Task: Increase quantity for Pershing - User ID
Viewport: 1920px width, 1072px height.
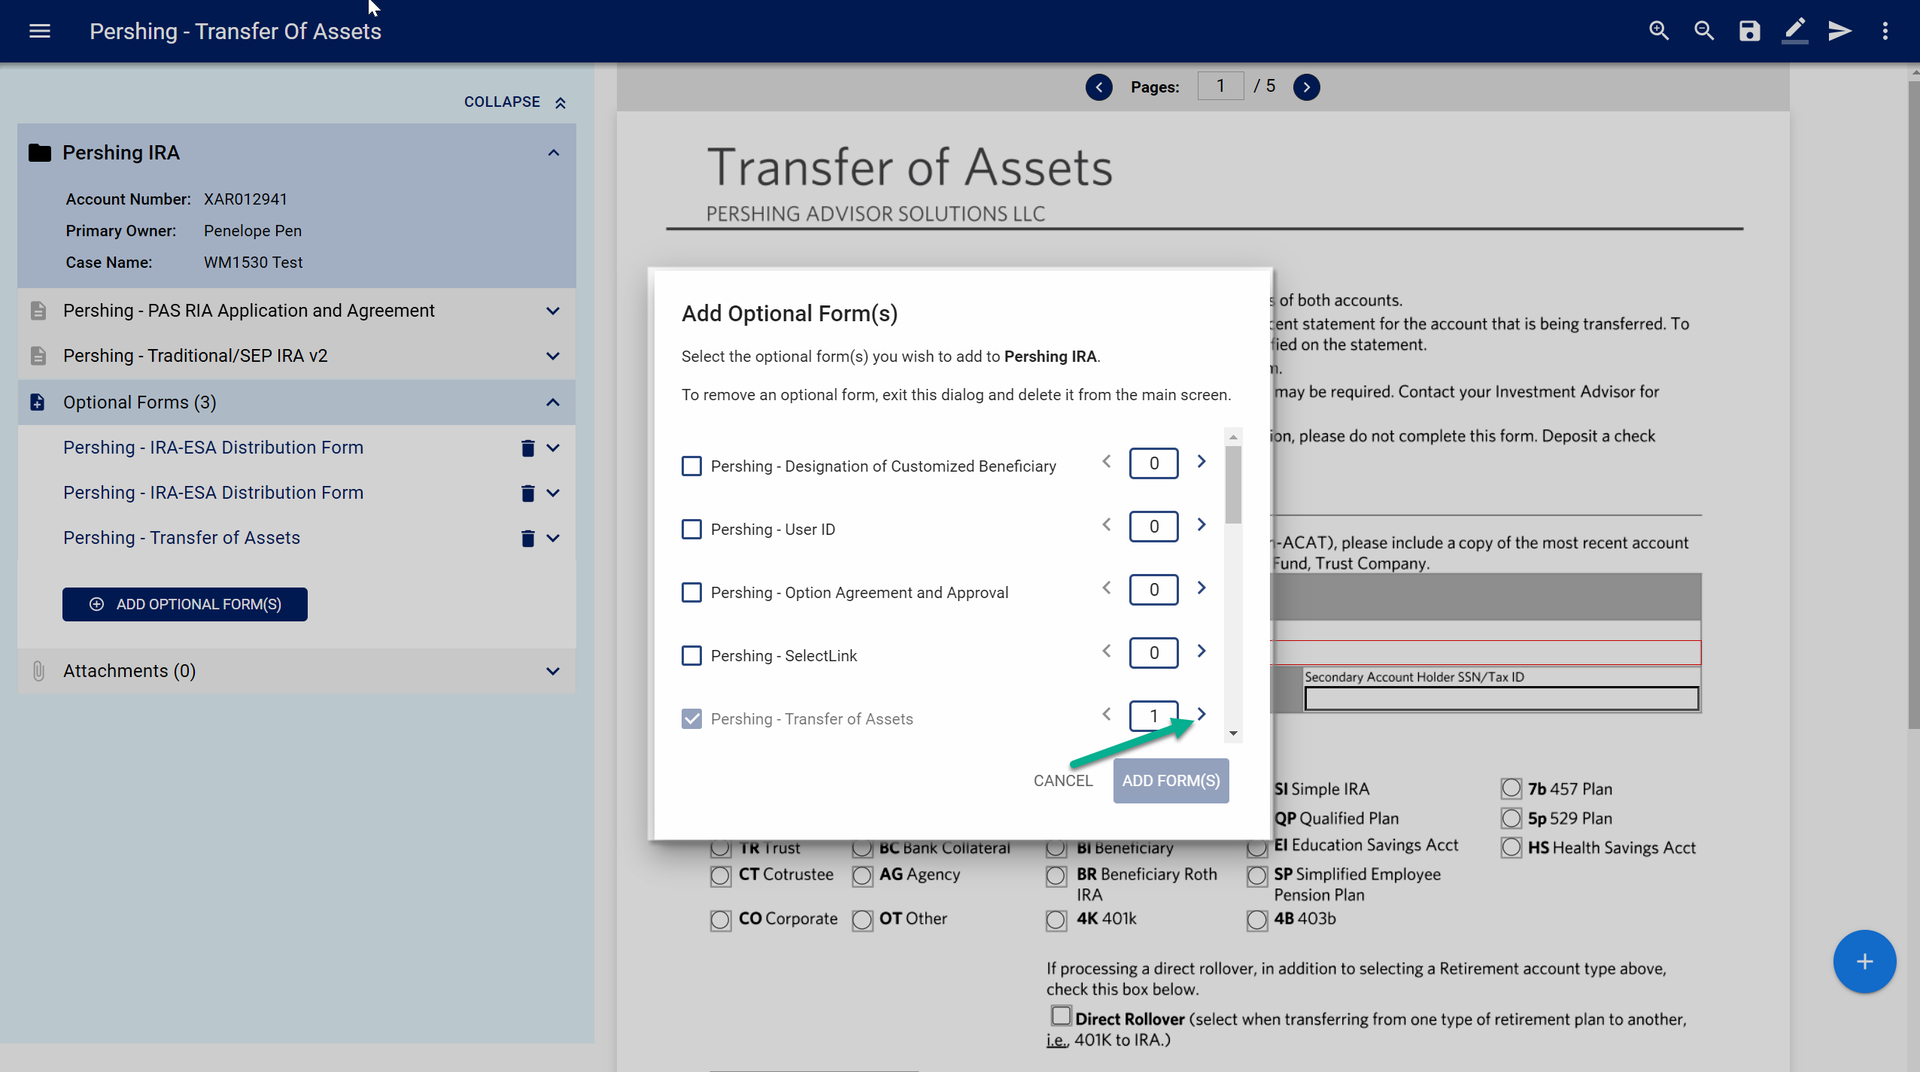Action: [x=1202, y=525]
